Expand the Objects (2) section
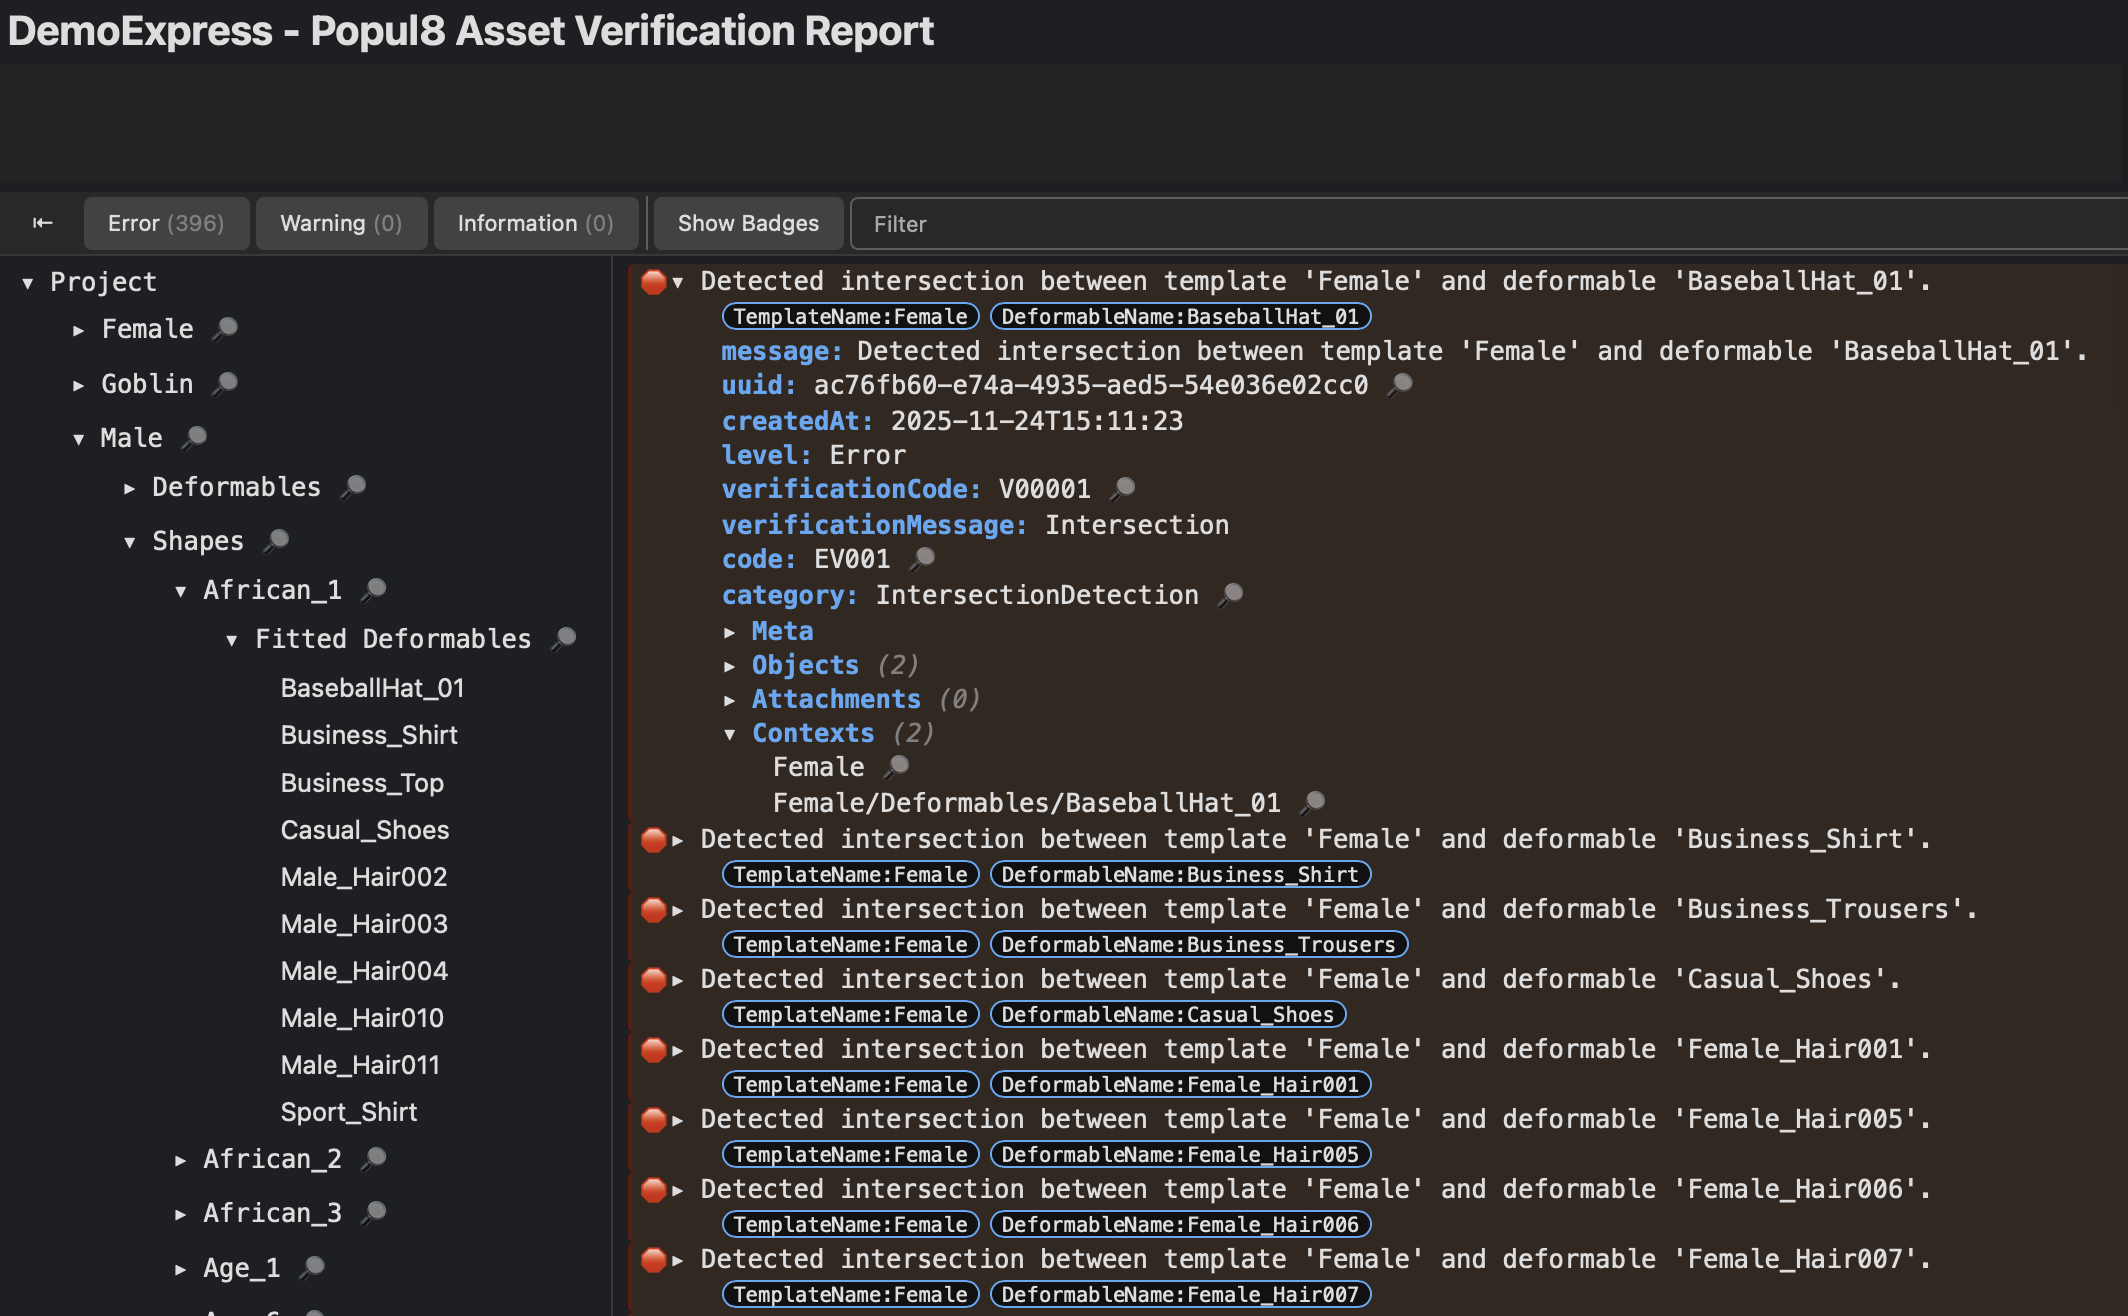The width and height of the screenshot is (2128, 1316). click(730, 666)
